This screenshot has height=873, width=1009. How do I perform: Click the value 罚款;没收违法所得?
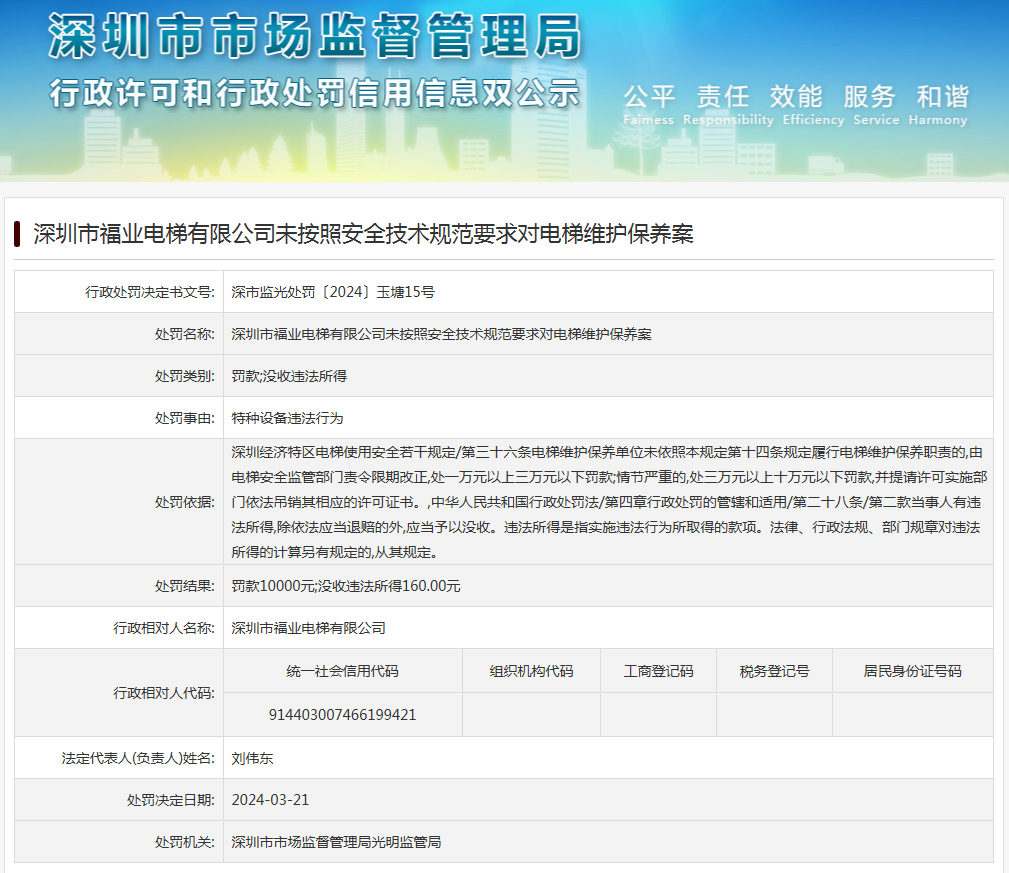pos(289,376)
